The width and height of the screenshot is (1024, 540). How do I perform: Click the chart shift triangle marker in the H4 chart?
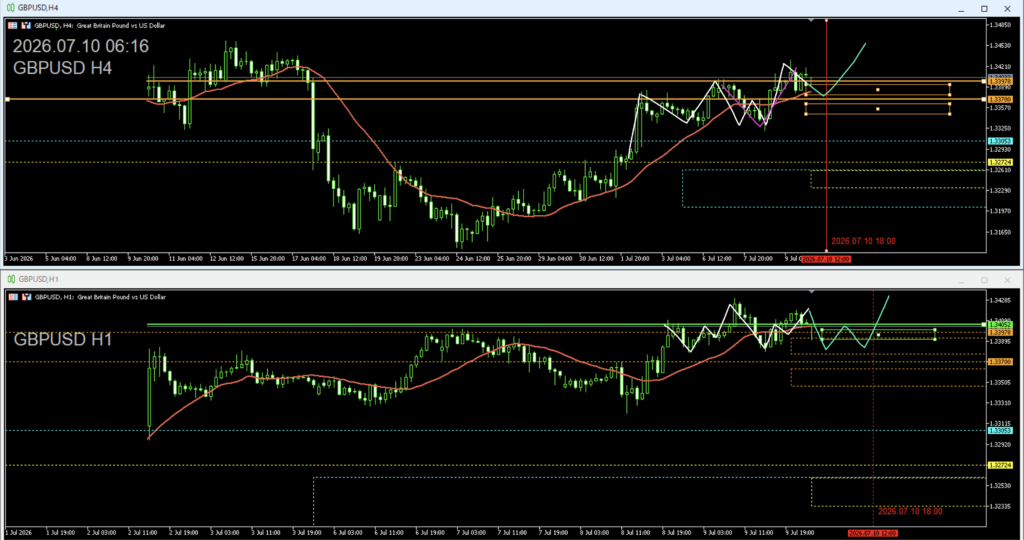pyautogui.click(x=811, y=21)
